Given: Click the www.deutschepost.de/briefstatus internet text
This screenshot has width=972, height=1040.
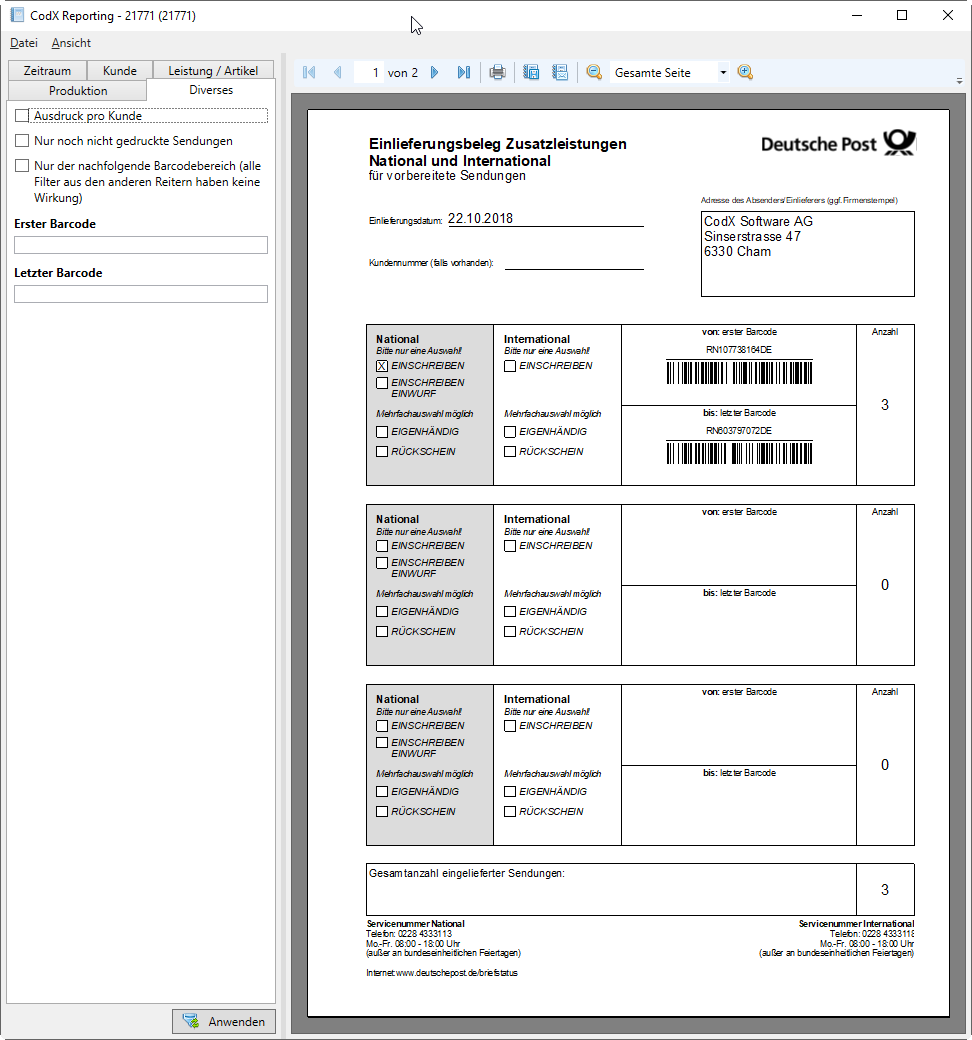Looking at the screenshot, I should coord(456,973).
